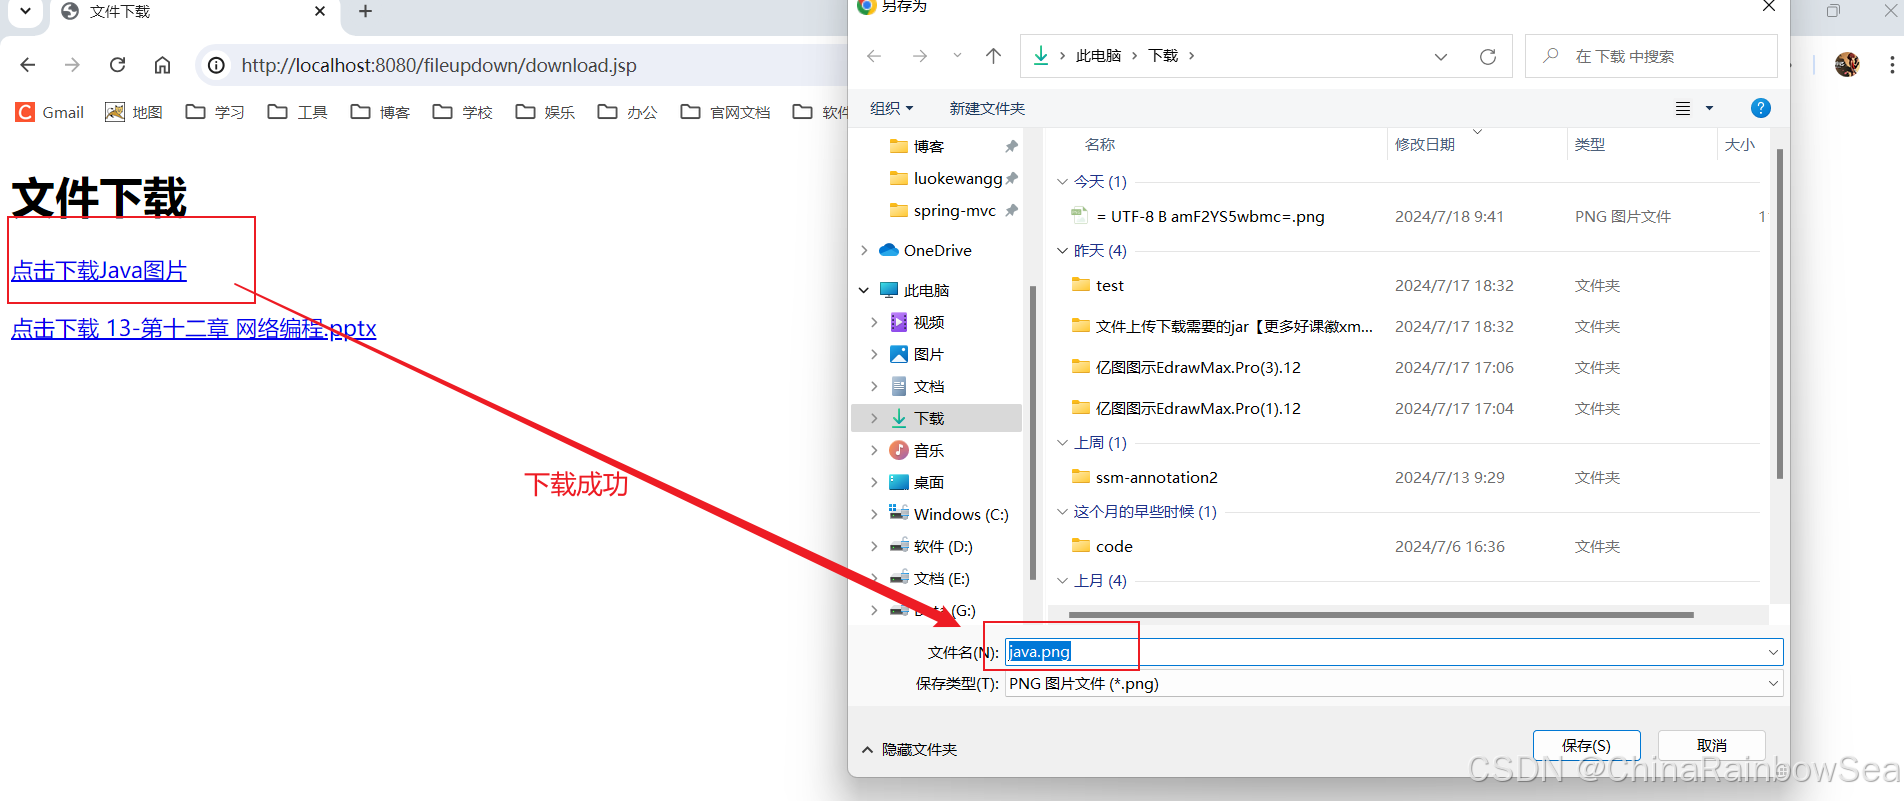The width and height of the screenshot is (1904, 801).
Task: Open the 博客 bookmark folder in the bookmarks bar
Action: click(x=380, y=112)
